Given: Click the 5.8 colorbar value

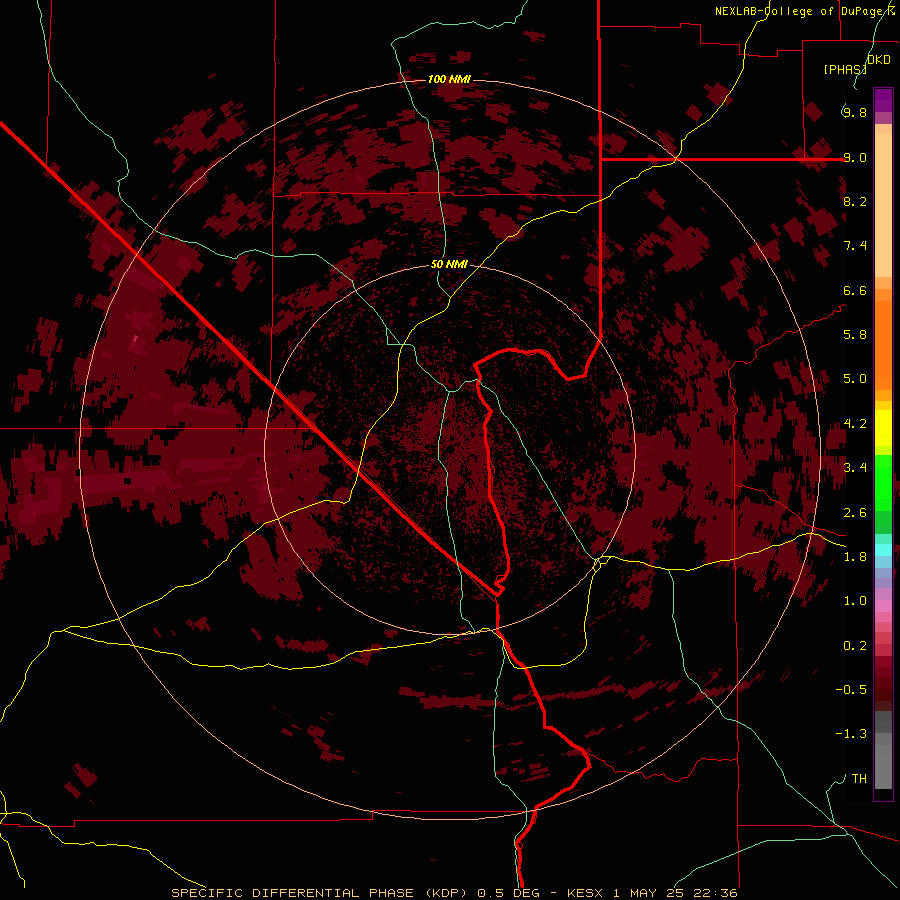Looking at the screenshot, I should click(855, 335).
